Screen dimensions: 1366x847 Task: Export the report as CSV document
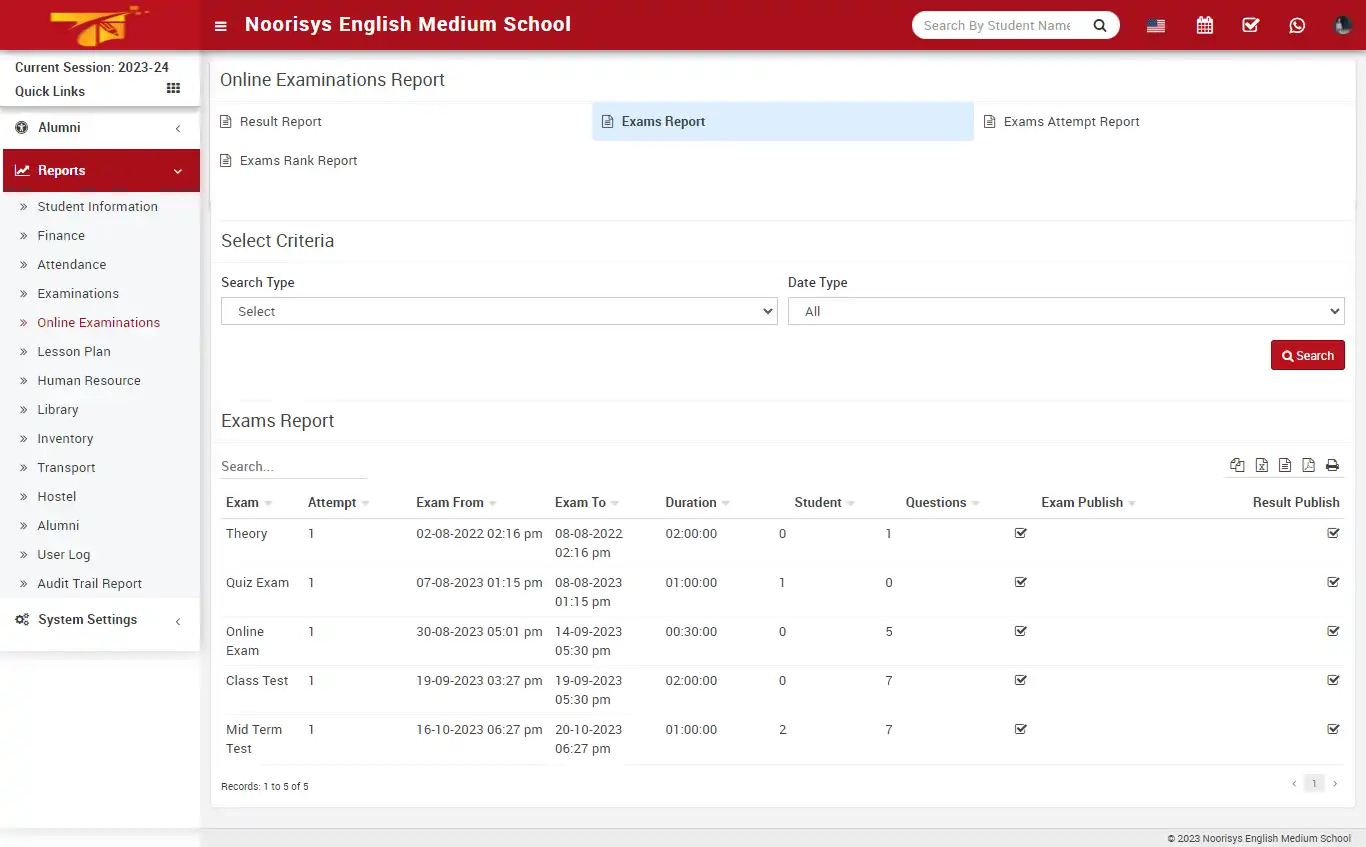1285,465
